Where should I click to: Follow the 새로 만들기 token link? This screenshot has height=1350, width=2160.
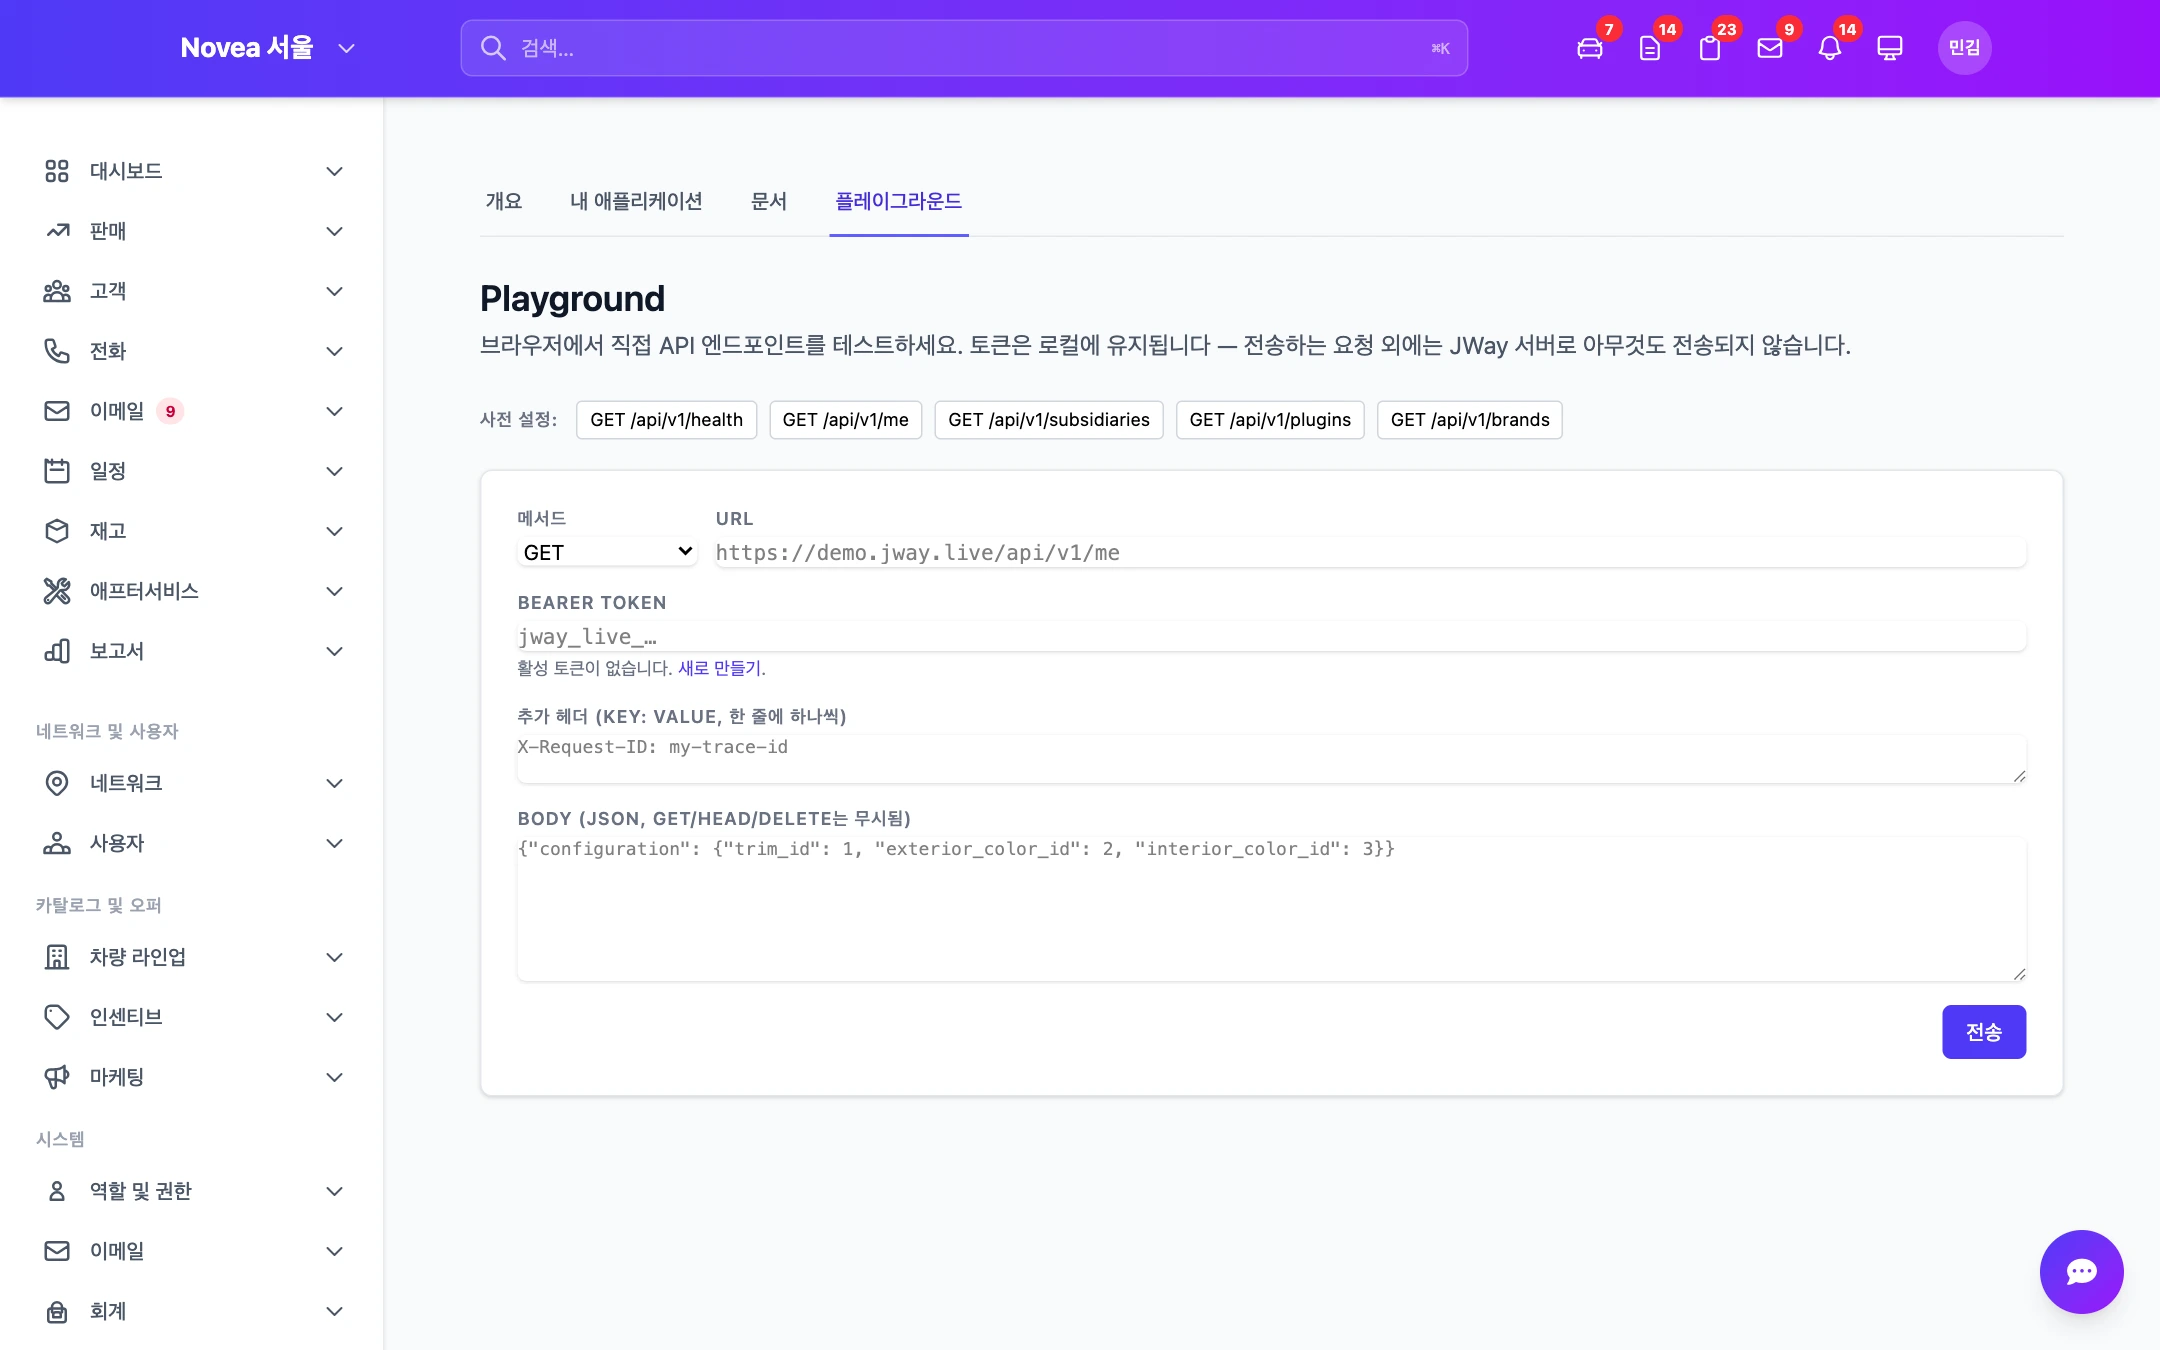click(x=720, y=667)
